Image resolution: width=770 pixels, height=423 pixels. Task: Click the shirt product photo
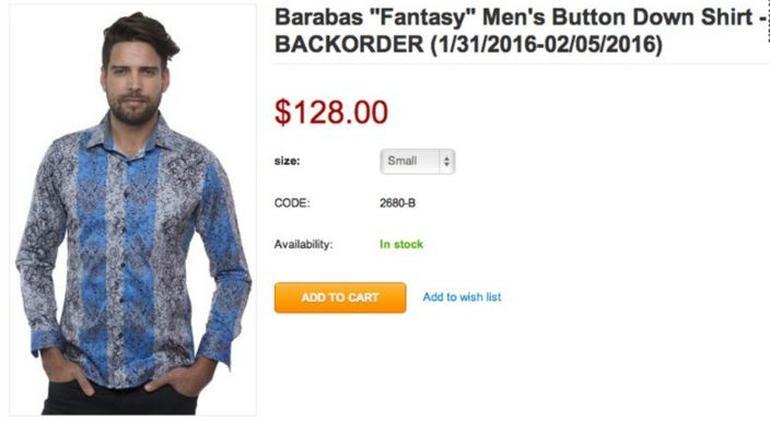point(133,210)
